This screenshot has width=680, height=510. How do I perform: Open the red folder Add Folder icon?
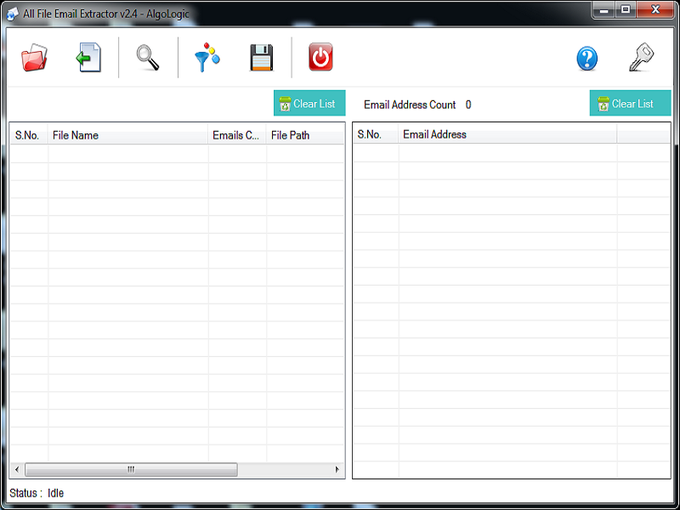click(x=34, y=58)
